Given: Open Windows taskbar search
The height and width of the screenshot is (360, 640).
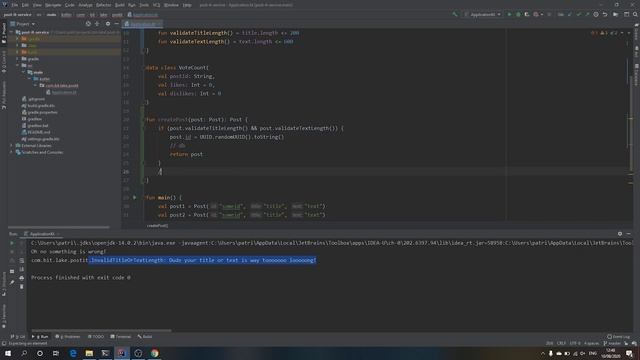Looking at the screenshot, I should point(24,353).
